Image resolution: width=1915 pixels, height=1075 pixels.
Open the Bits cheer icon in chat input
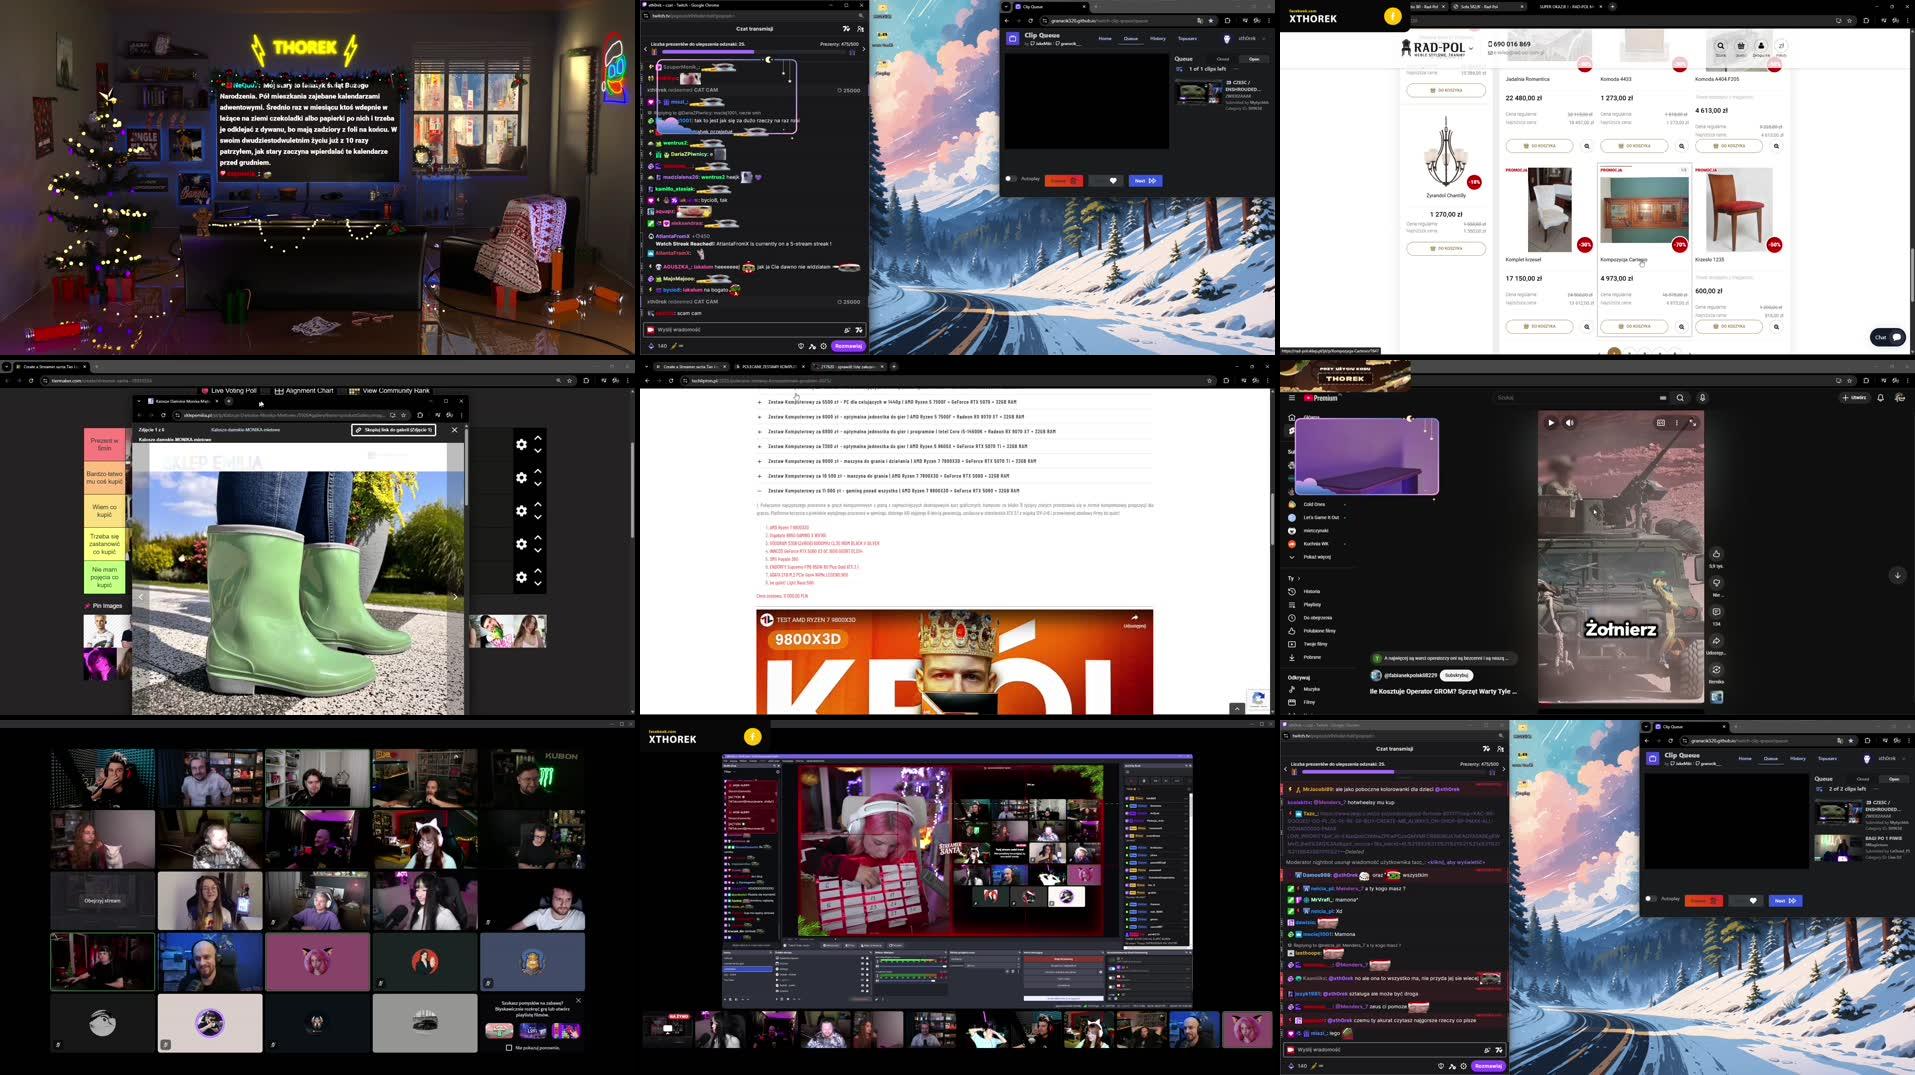pos(847,330)
